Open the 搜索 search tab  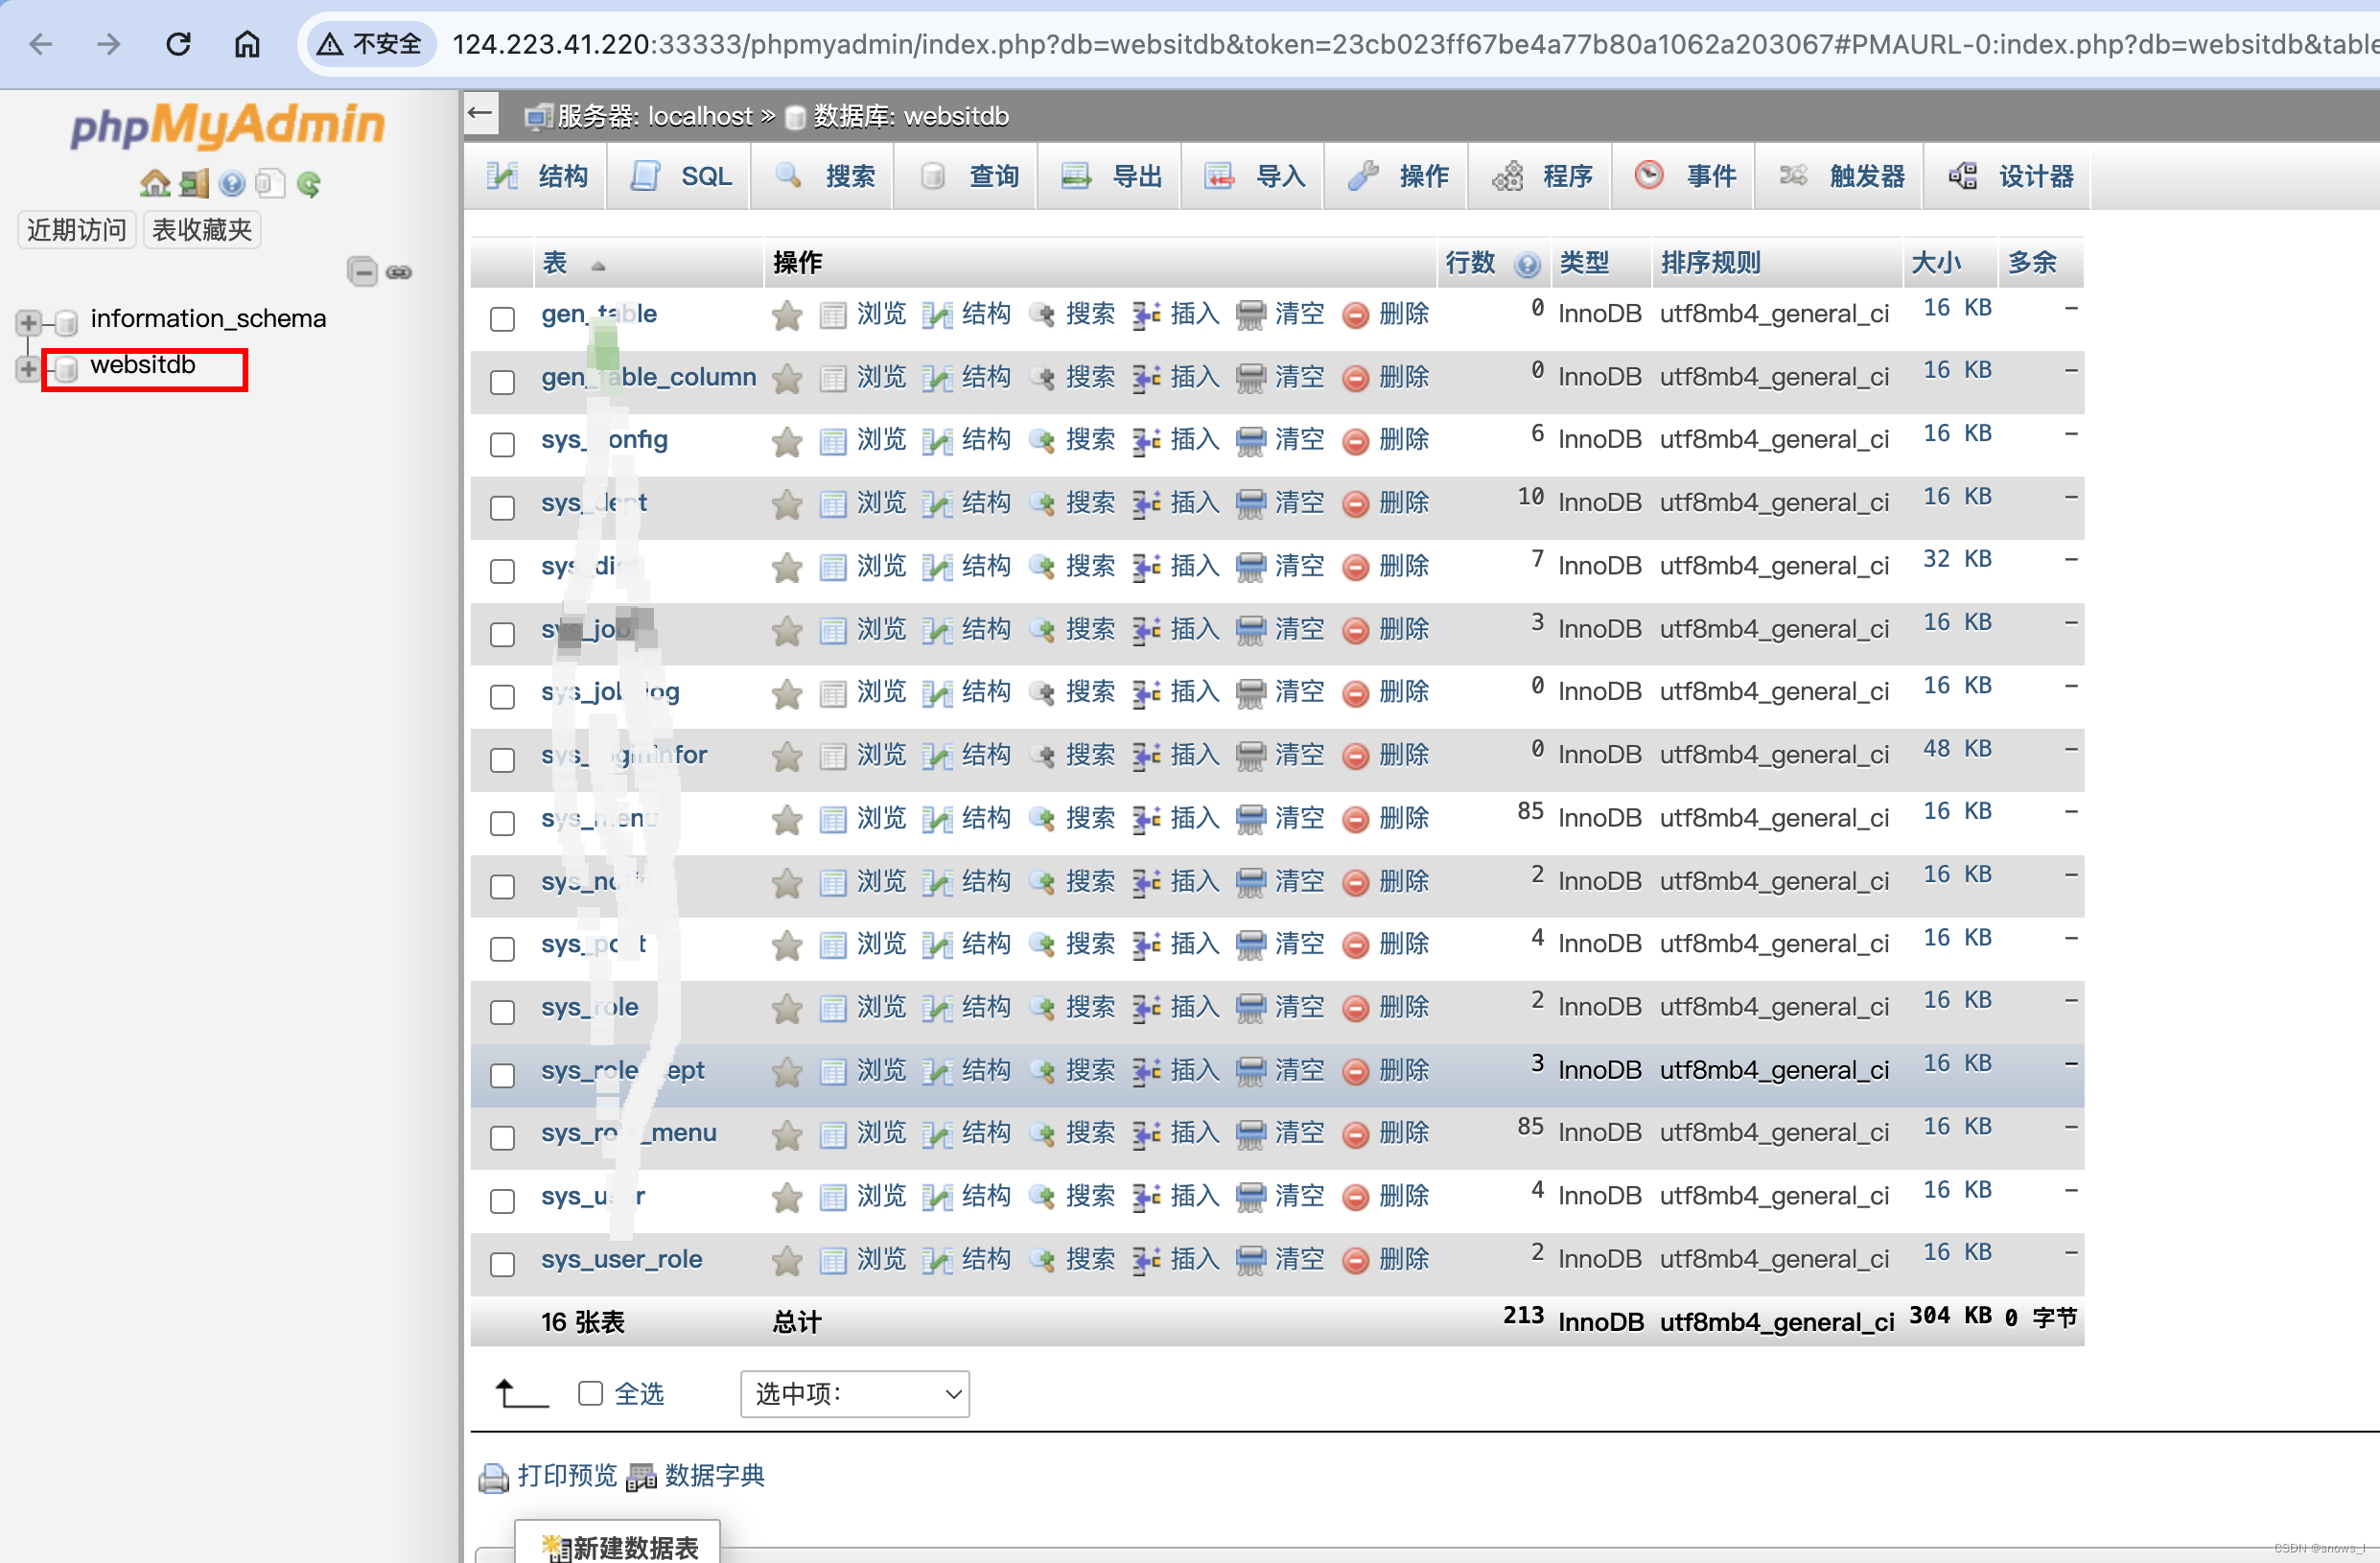tap(822, 176)
